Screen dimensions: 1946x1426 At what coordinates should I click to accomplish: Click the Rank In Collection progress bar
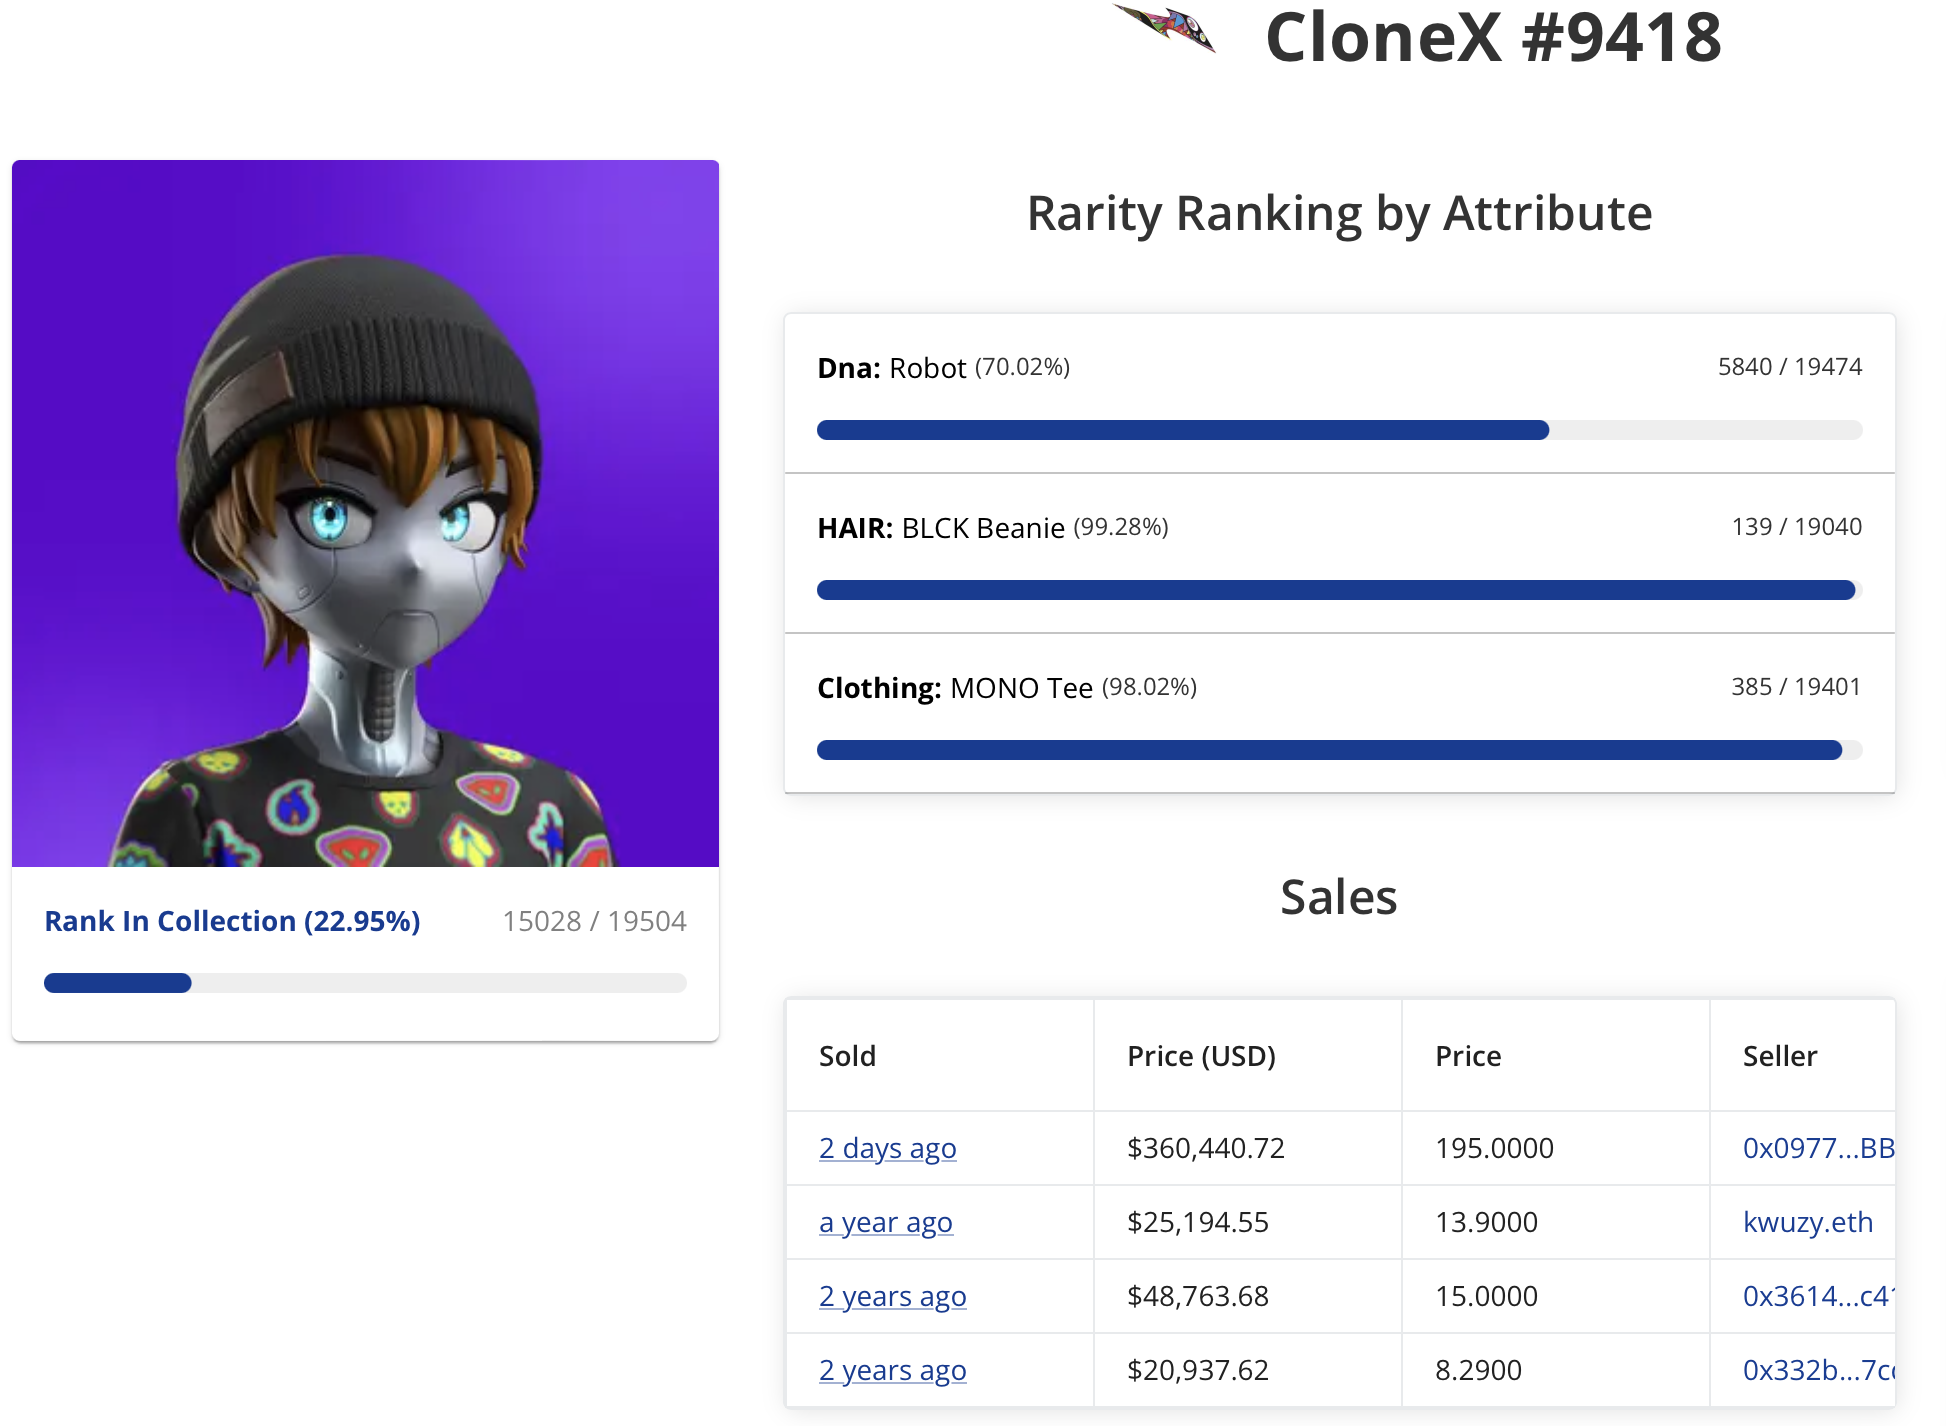pos(365,983)
